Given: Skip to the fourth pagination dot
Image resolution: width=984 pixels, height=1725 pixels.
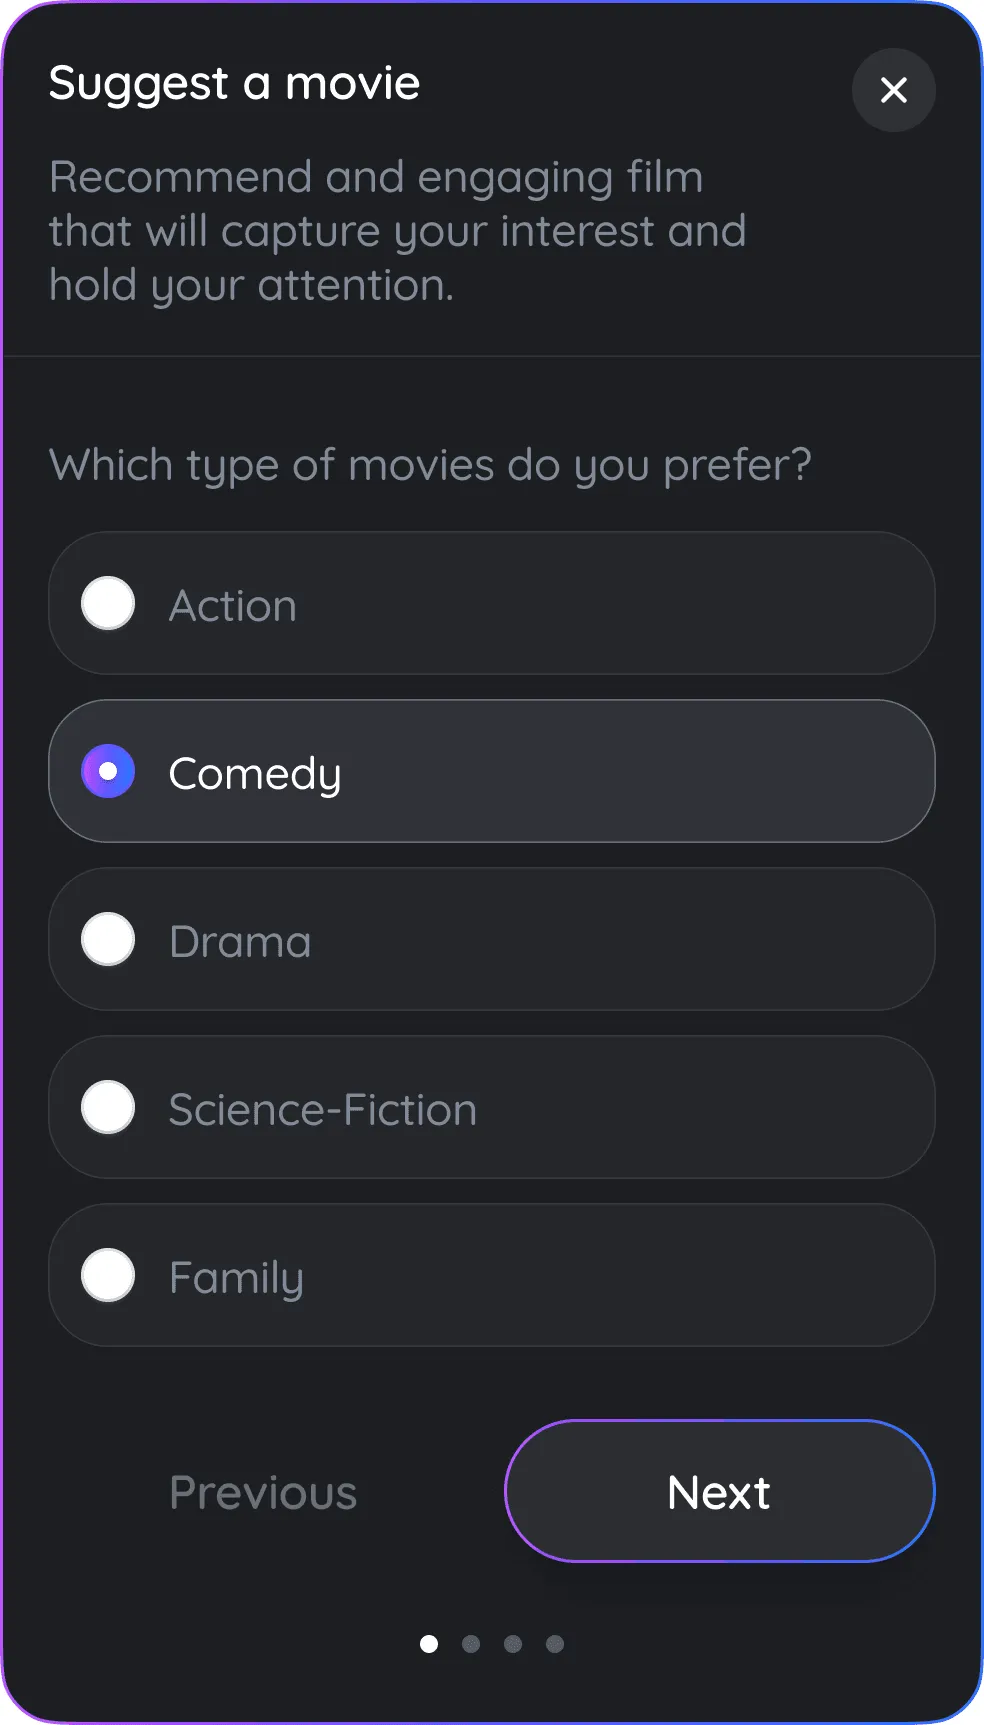Looking at the screenshot, I should (555, 1644).
